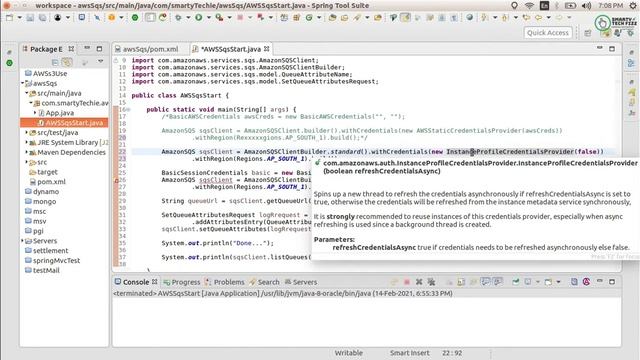This screenshot has width=640, height=360.
Task: Toggle Scroll Lock in Console toolbar
Action: [461, 282]
